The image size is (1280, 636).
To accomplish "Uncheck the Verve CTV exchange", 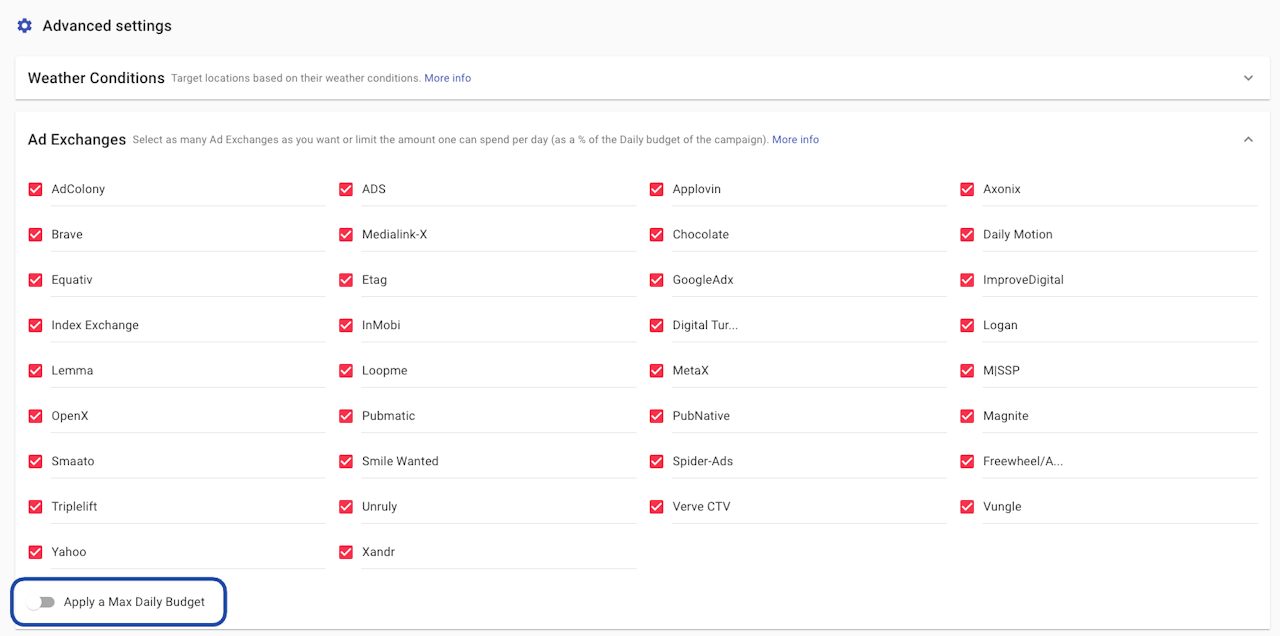I will [657, 507].
